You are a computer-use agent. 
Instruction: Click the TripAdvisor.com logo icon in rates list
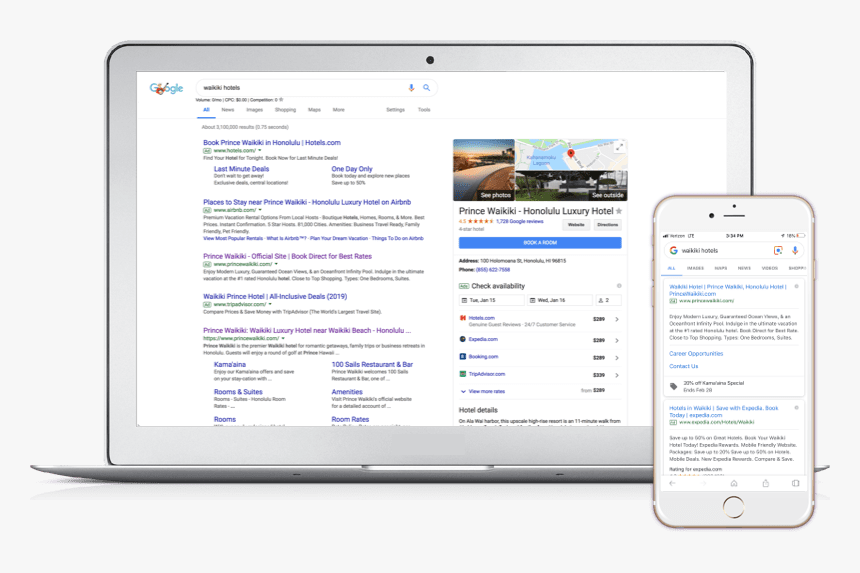point(462,374)
